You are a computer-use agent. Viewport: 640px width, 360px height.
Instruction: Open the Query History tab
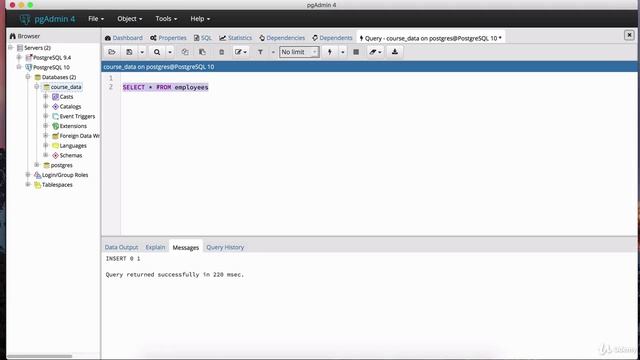point(225,247)
